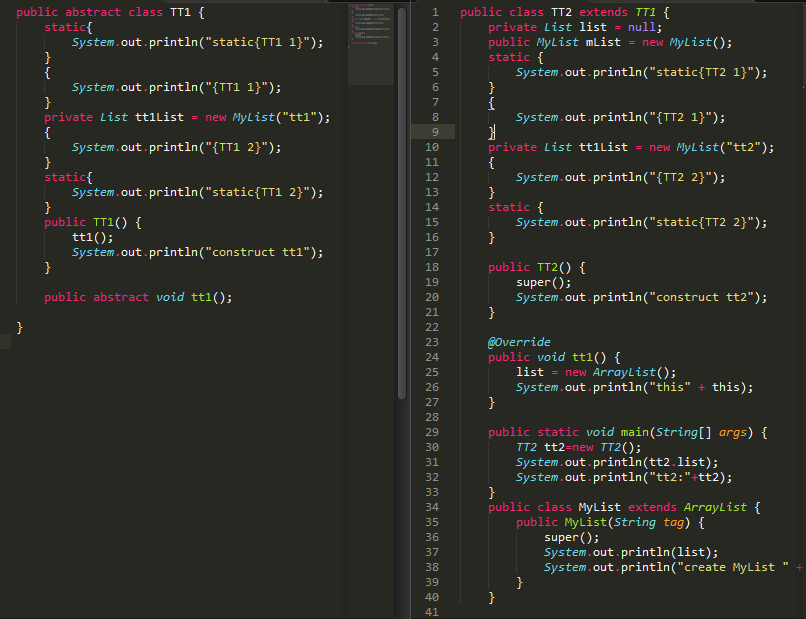The width and height of the screenshot is (806, 619).
Task: Click "public abstract void tt1();" declaration
Action: 138,297
